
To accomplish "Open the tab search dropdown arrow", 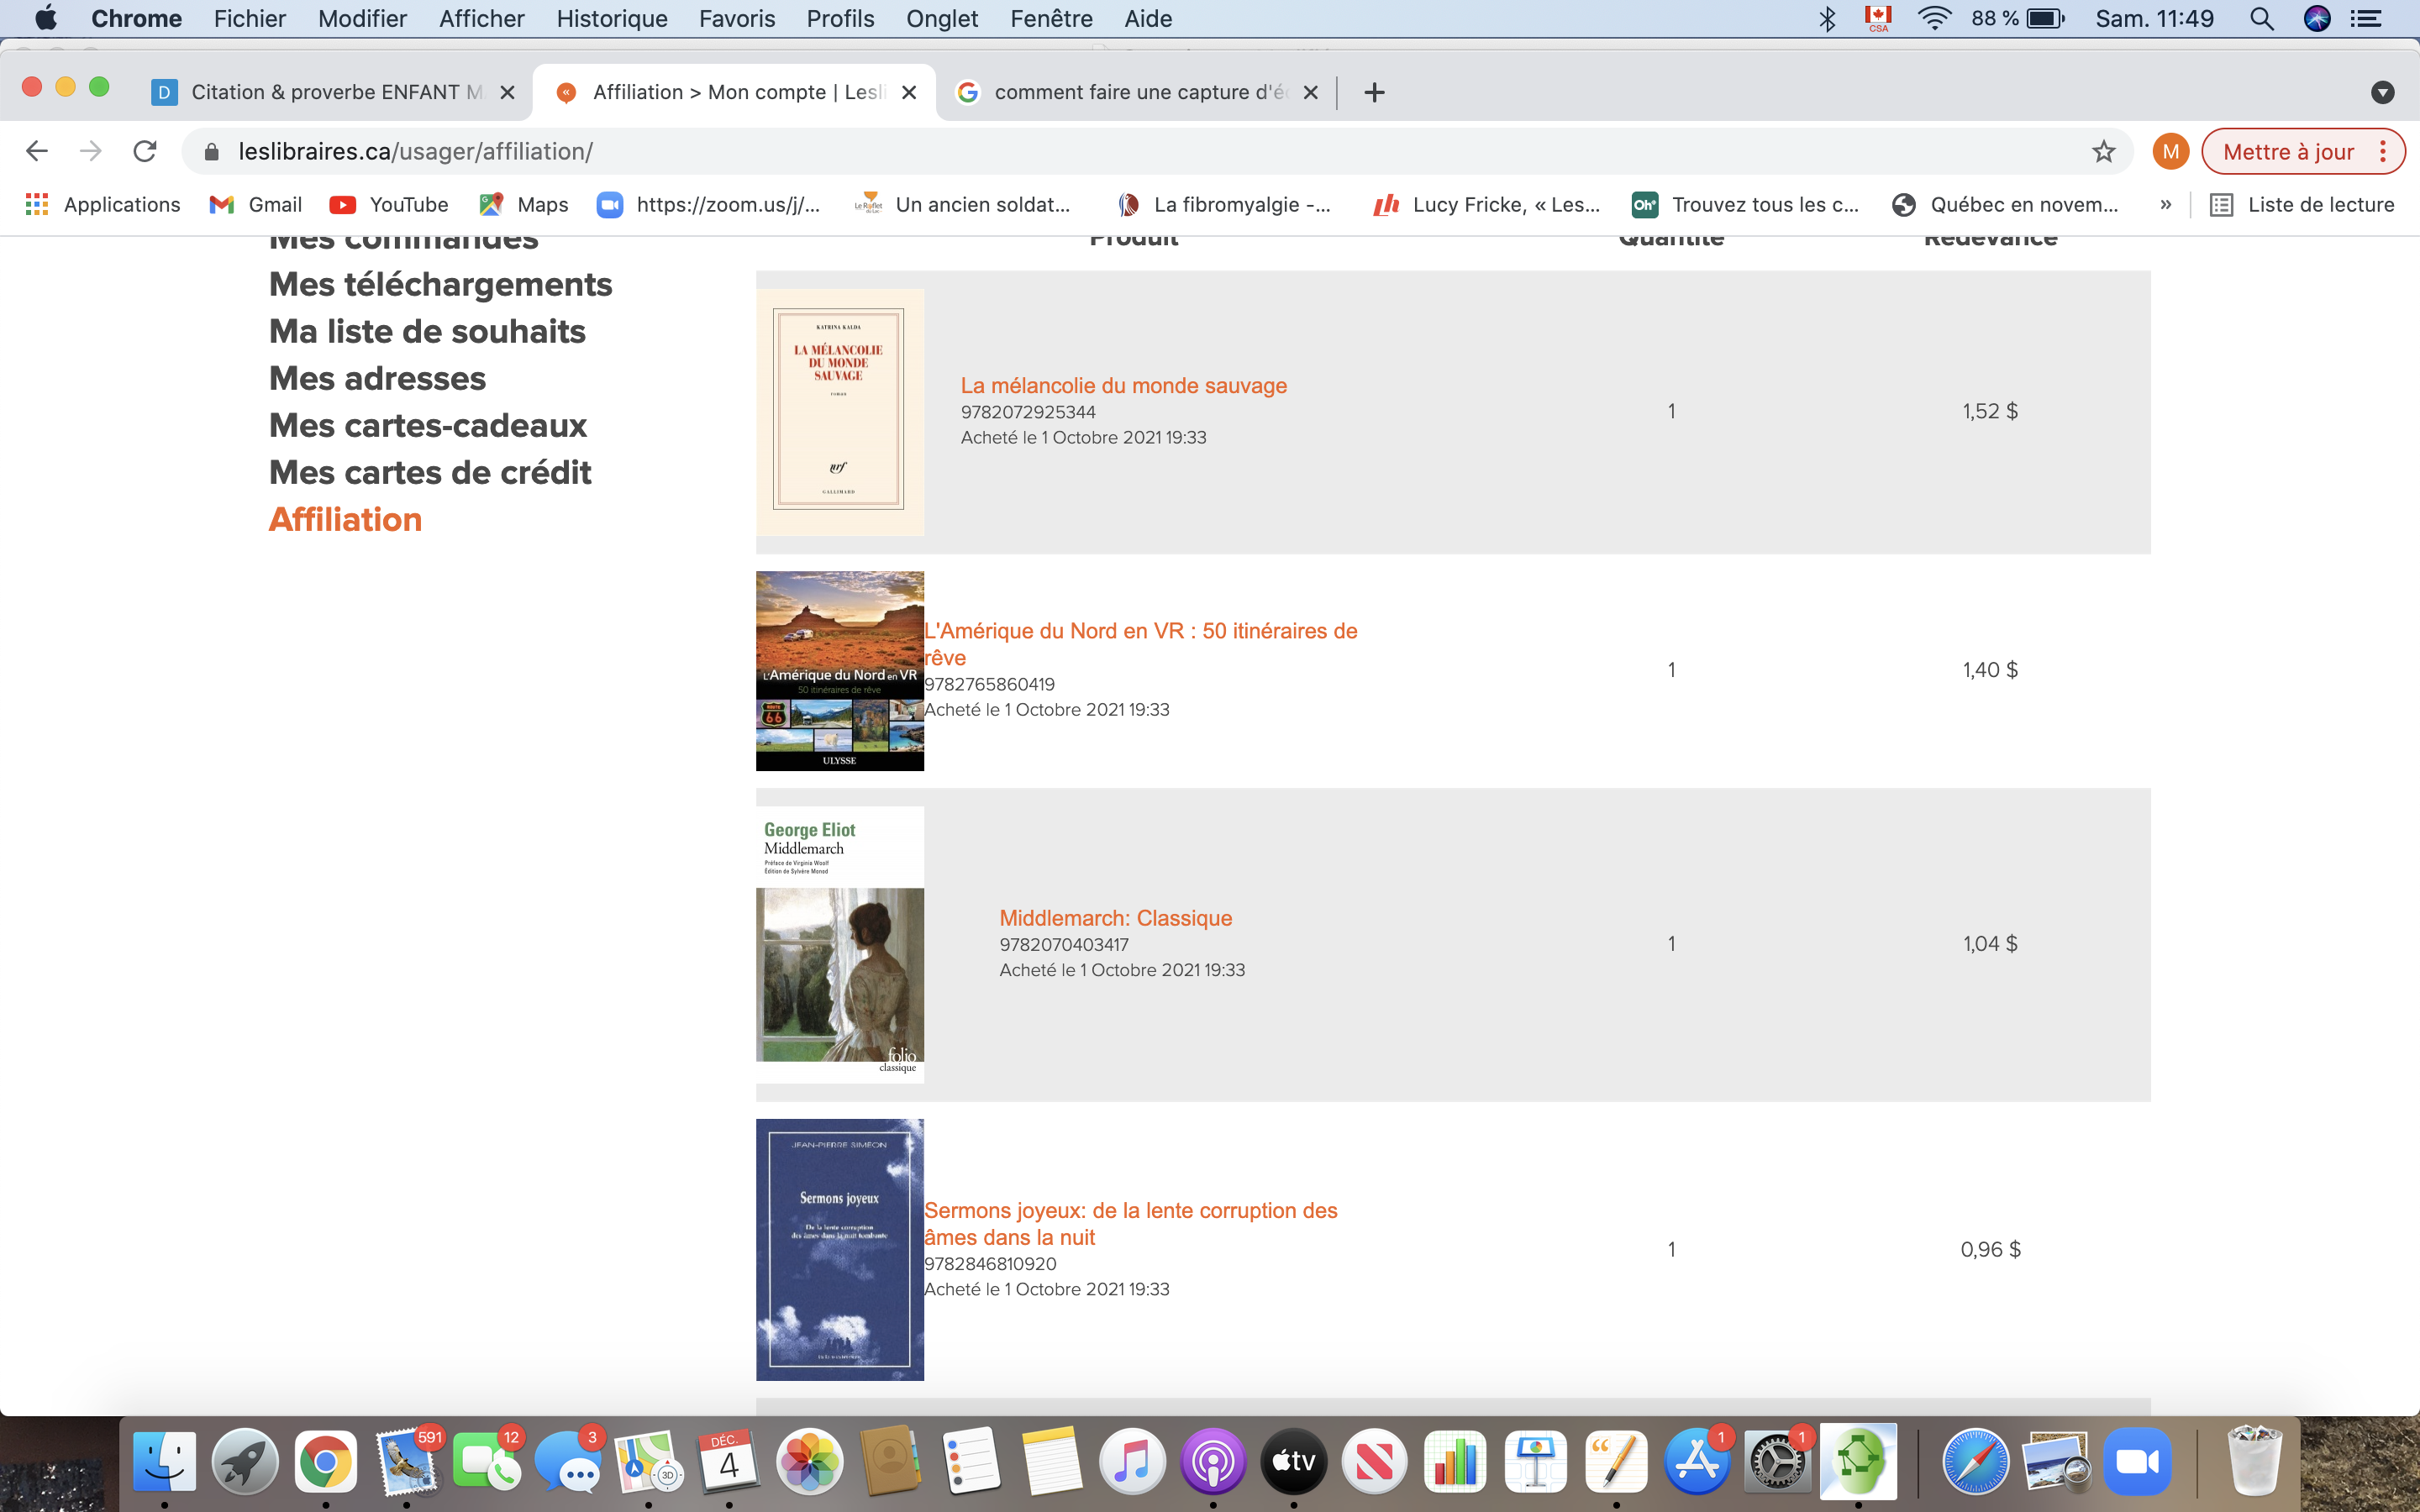I will click(x=2382, y=92).
